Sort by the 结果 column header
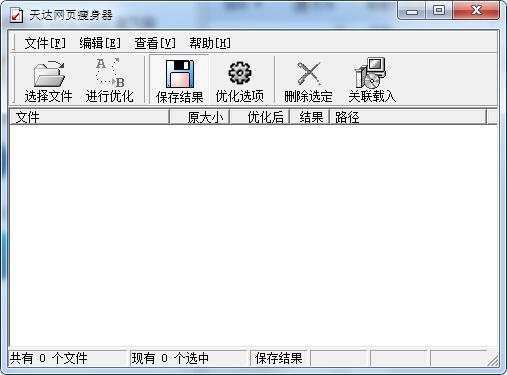The height and width of the screenshot is (375, 507). click(x=309, y=117)
